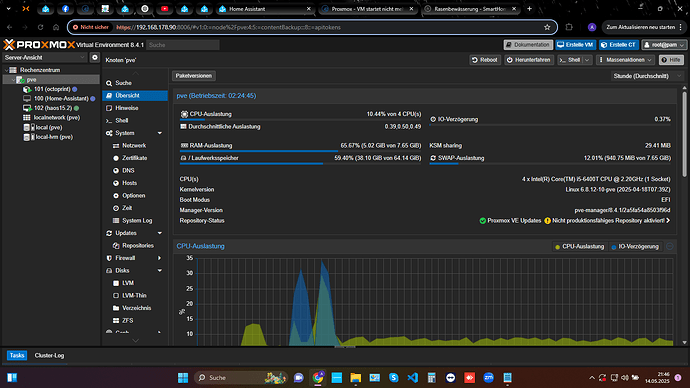Open Stunde (Durchschnitt) timeframe dropdown

pyautogui.click(x=646, y=76)
